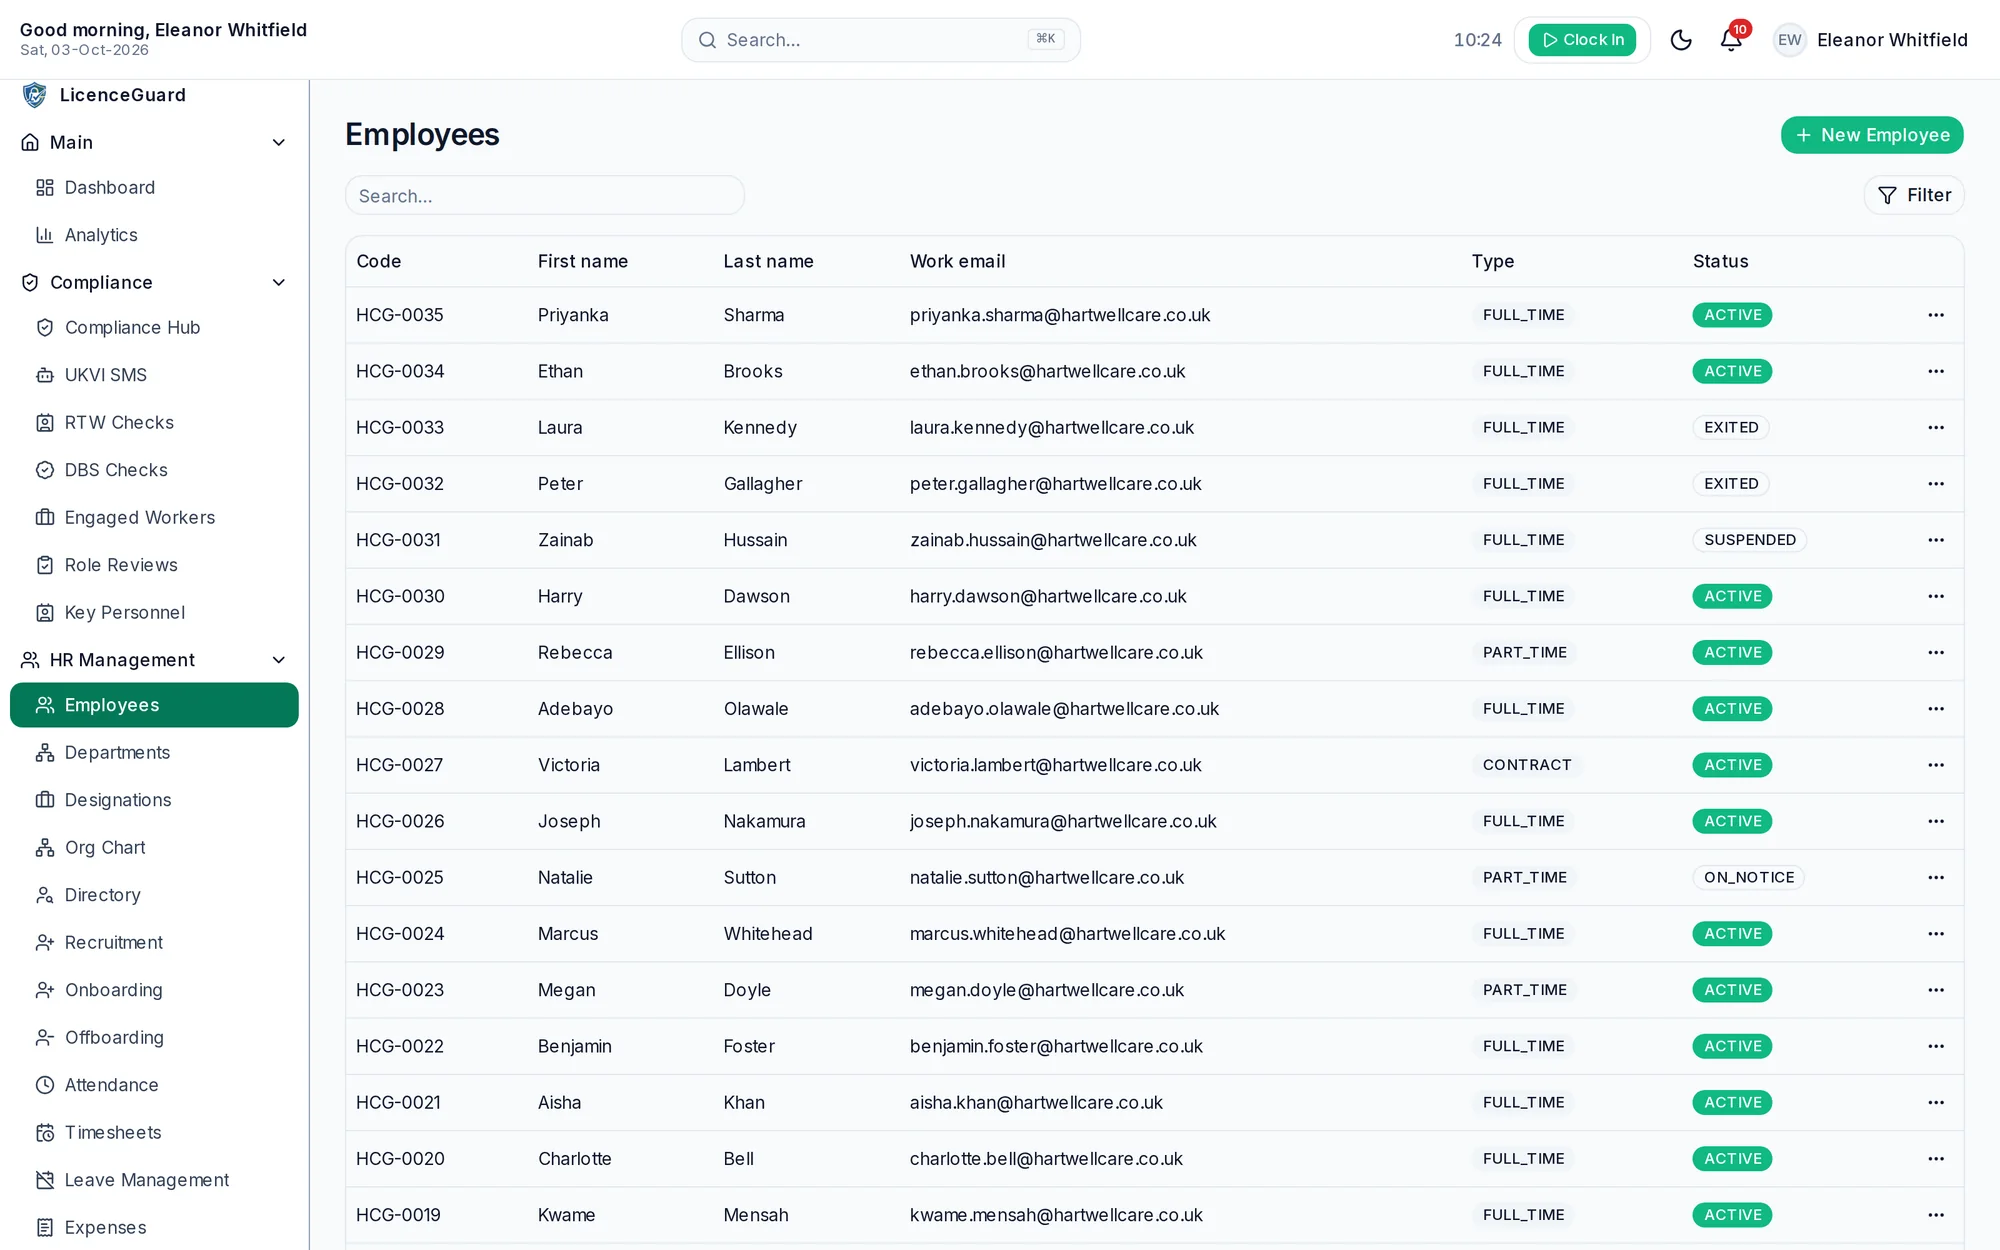The height and width of the screenshot is (1250, 2000).
Task: Click Work email column header
Action: (957, 261)
